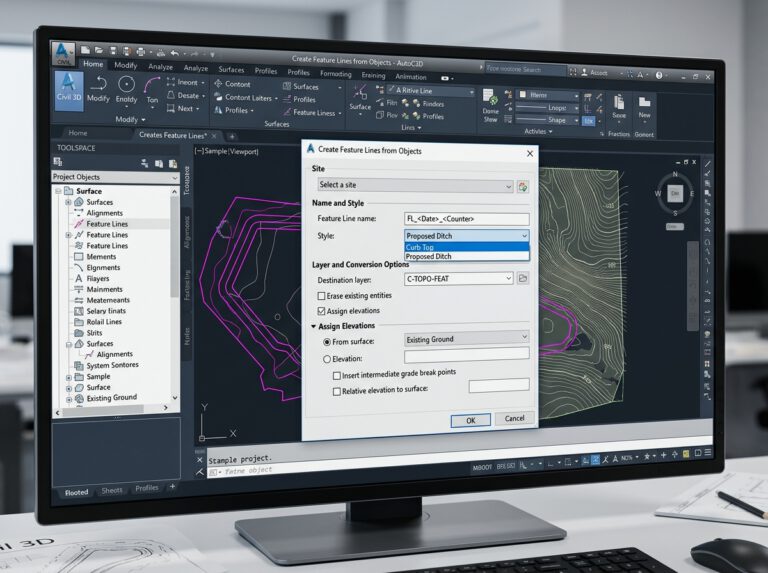The width and height of the screenshot is (768, 573).
Task: Click site pick icon beside Select a site
Action: 523,187
